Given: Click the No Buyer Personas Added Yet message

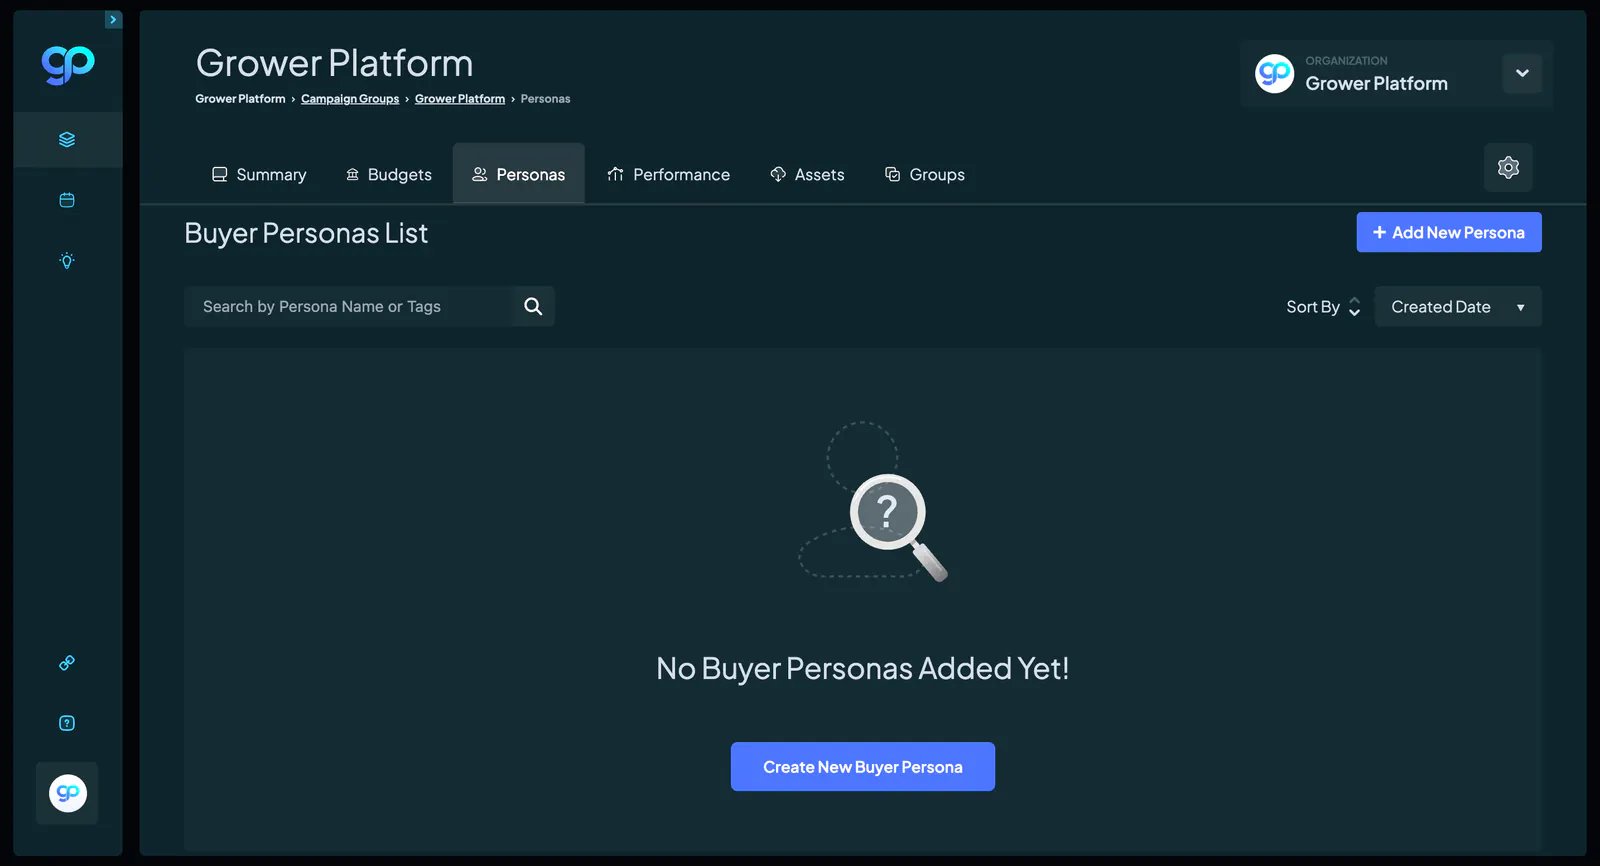Looking at the screenshot, I should [x=863, y=668].
